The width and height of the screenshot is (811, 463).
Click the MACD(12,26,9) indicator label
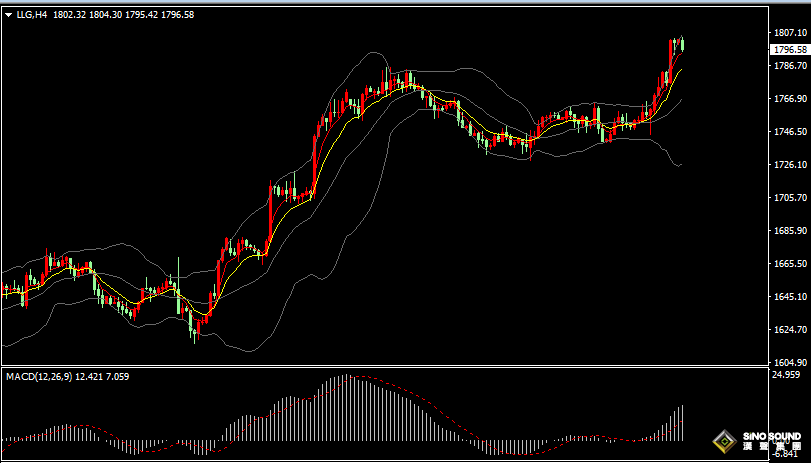click(38, 376)
